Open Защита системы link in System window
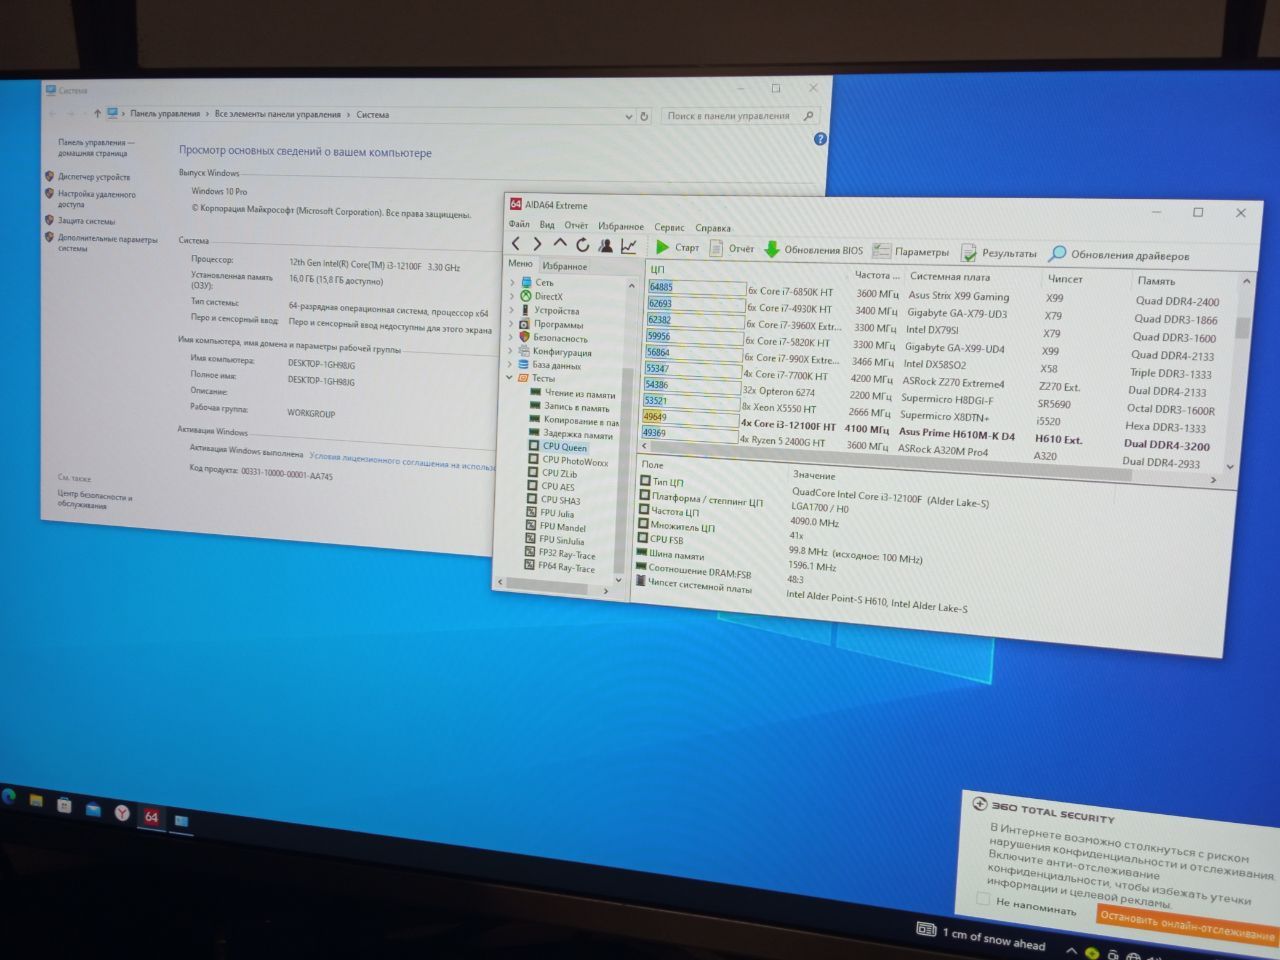This screenshot has width=1280, height=960. [x=86, y=221]
